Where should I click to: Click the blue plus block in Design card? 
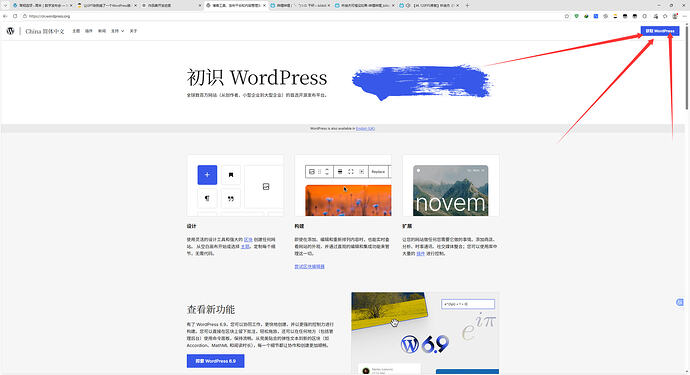click(x=207, y=175)
